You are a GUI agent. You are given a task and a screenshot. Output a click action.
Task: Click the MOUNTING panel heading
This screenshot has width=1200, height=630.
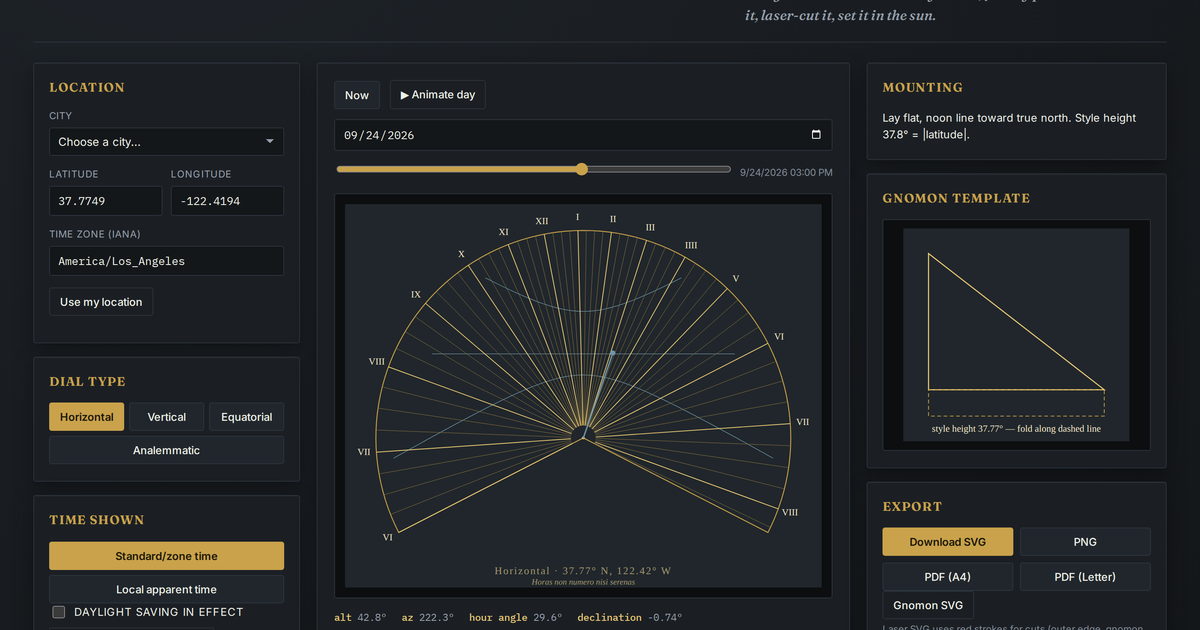pyautogui.click(x=923, y=88)
